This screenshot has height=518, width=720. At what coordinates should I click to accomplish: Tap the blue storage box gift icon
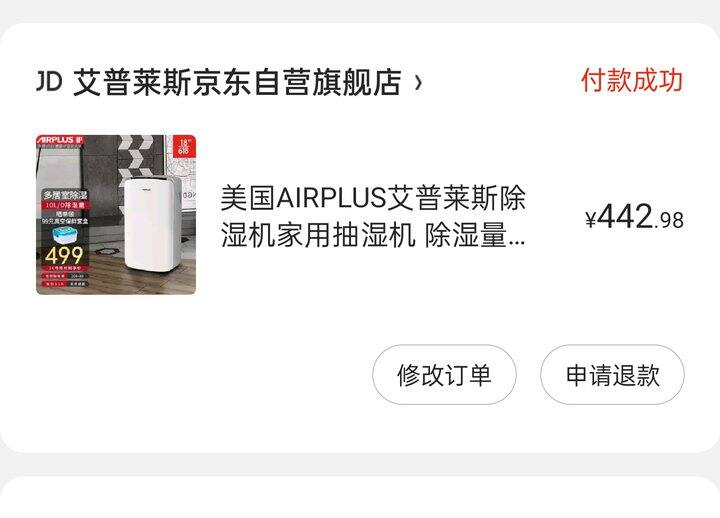64,235
